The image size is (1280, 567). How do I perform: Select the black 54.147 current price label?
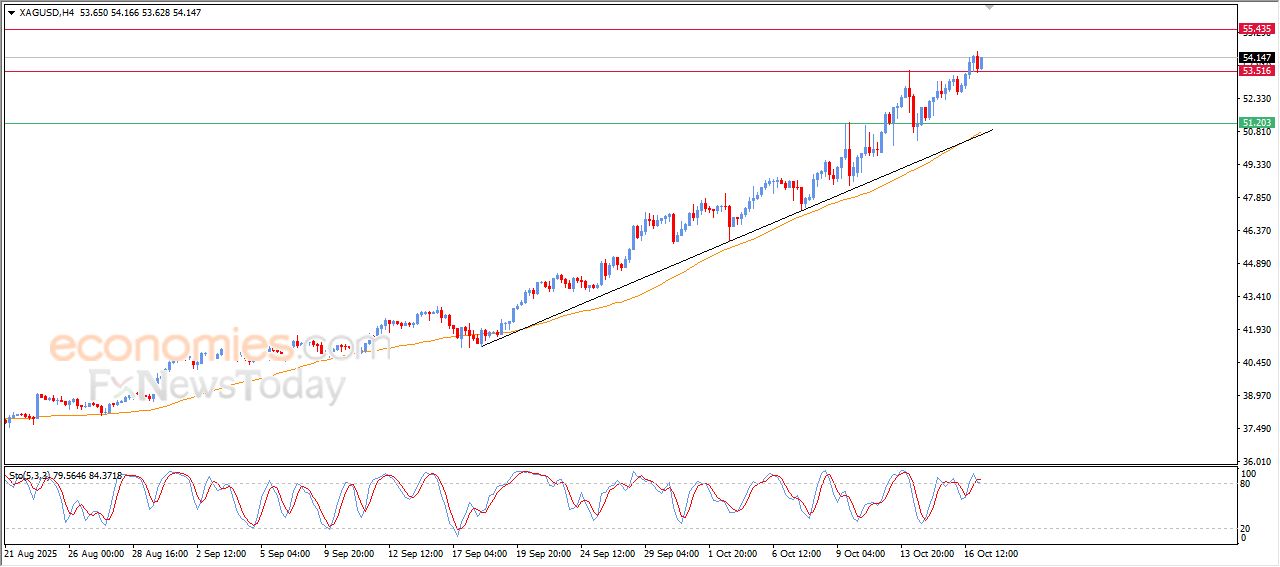(1255, 58)
